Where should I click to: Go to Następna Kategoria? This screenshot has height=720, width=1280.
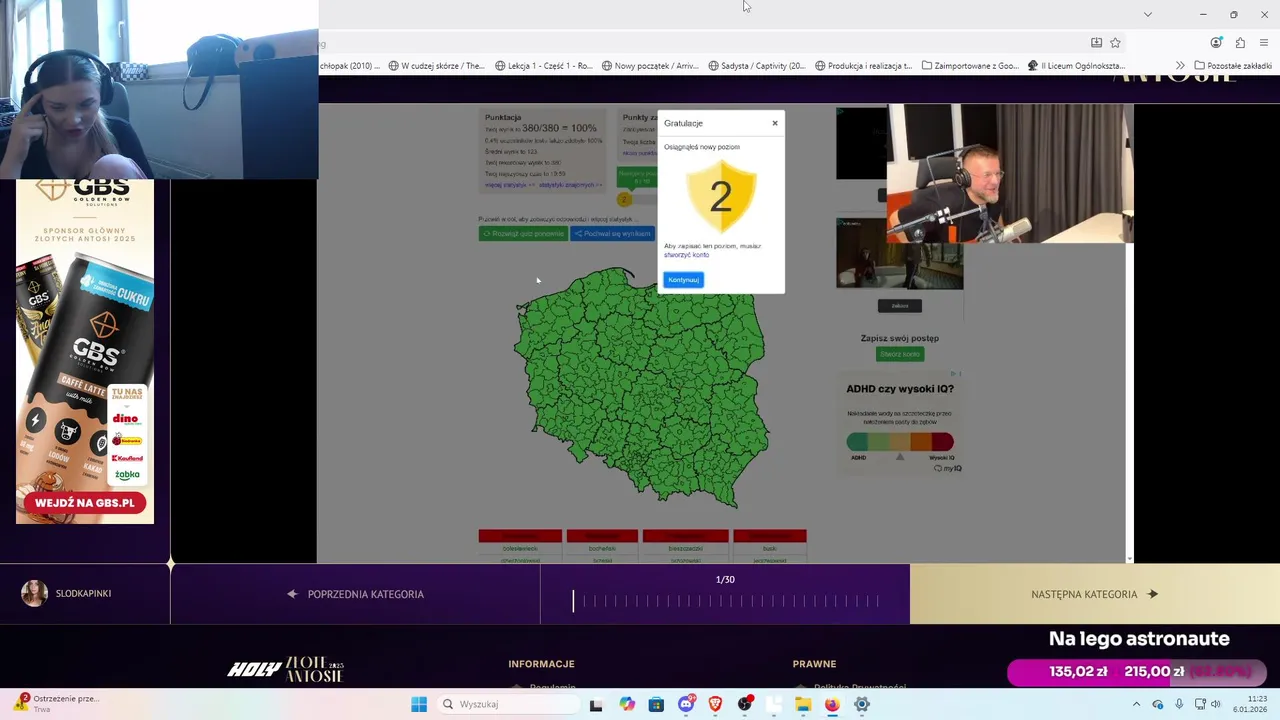1094,594
